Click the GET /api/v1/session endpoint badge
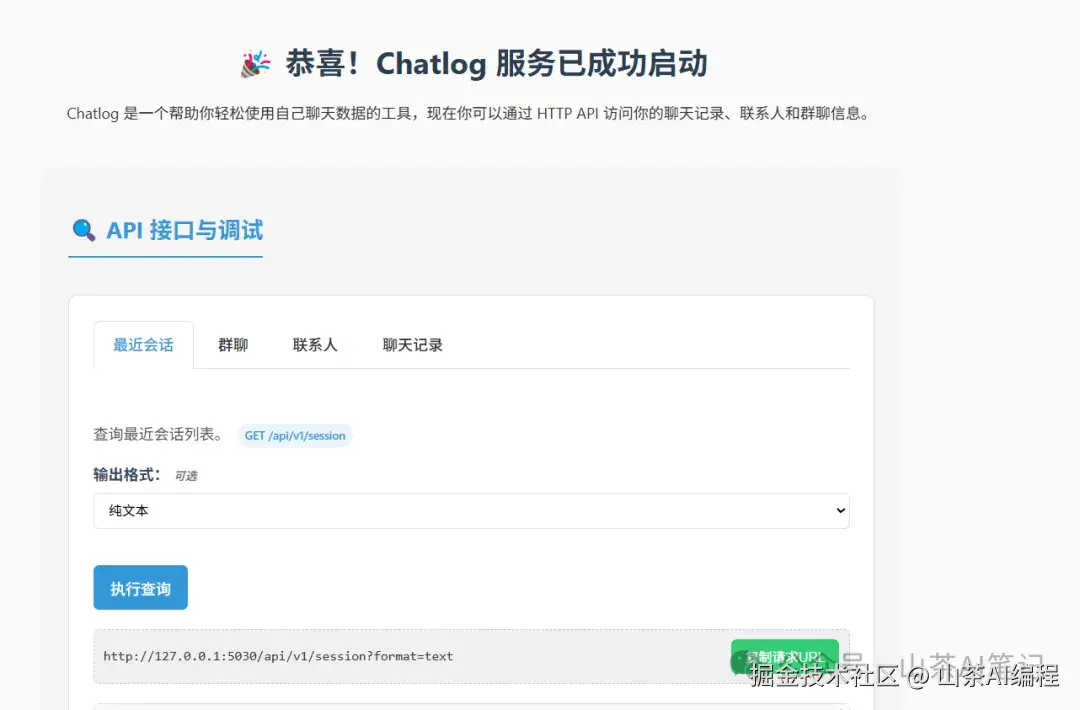This screenshot has height=710, width=1080. pos(295,435)
